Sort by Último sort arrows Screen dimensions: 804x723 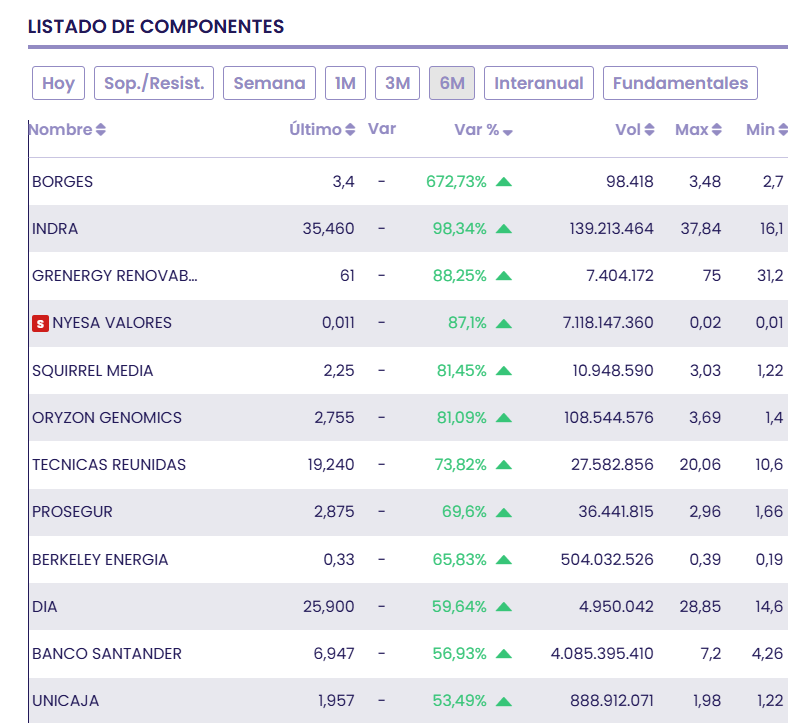pos(350,130)
